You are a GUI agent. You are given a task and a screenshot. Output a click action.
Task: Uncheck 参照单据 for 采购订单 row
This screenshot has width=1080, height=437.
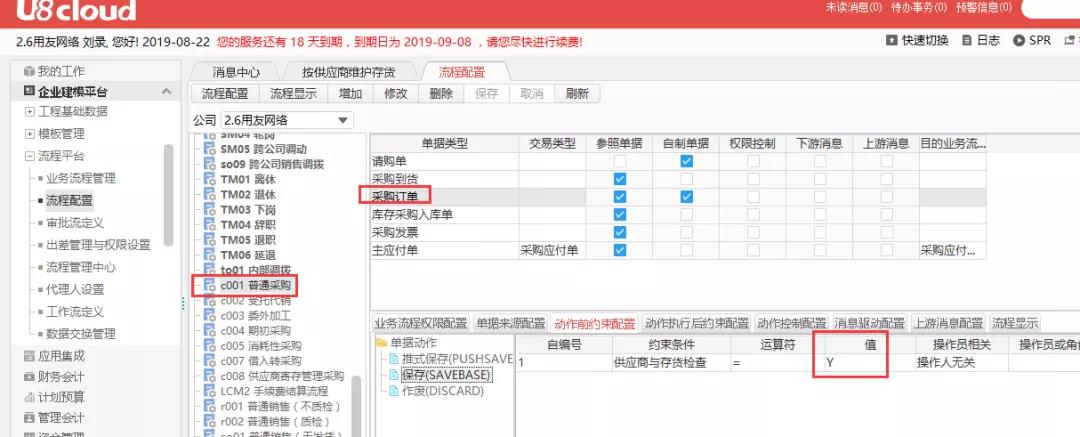[620, 197]
